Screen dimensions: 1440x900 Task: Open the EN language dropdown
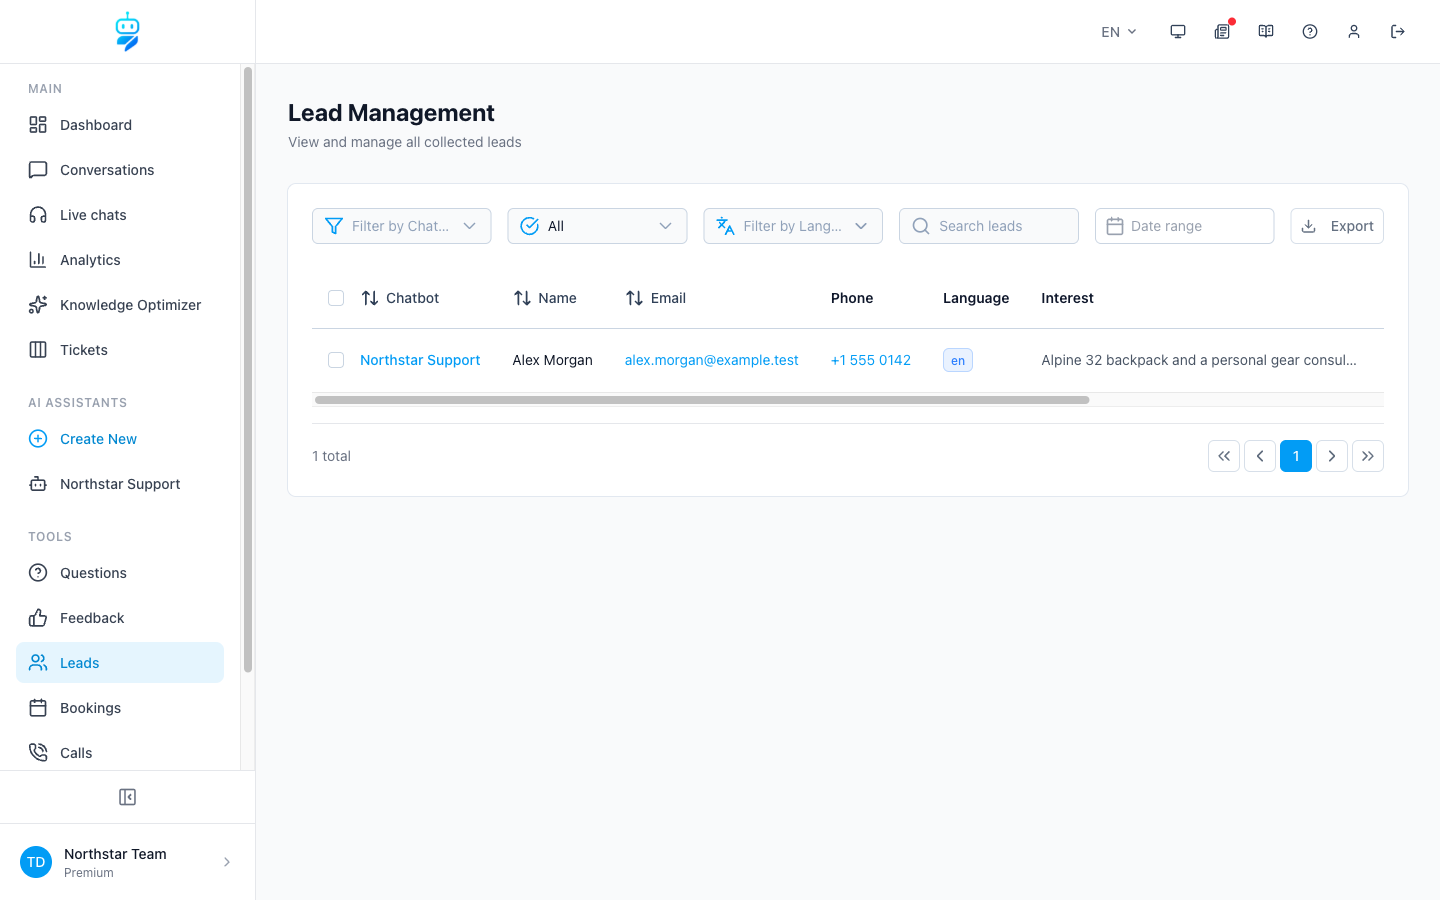[1119, 32]
